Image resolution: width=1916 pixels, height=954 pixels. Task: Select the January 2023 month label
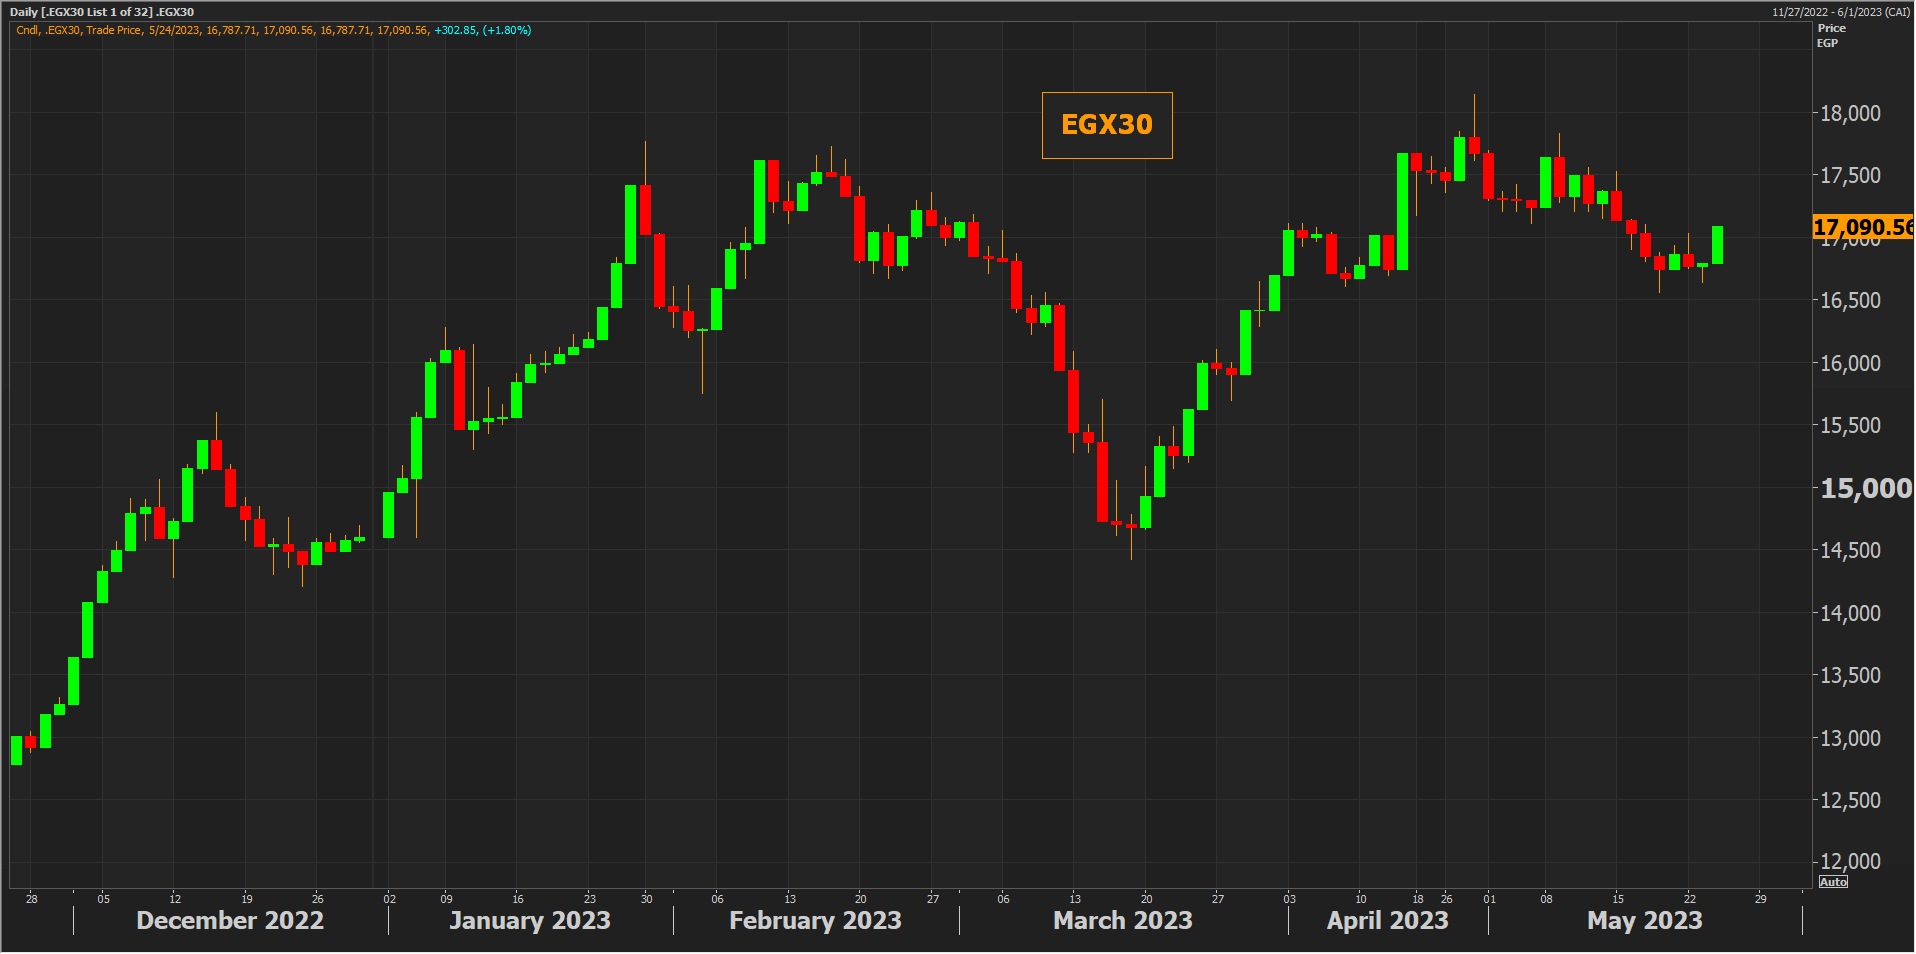[529, 920]
